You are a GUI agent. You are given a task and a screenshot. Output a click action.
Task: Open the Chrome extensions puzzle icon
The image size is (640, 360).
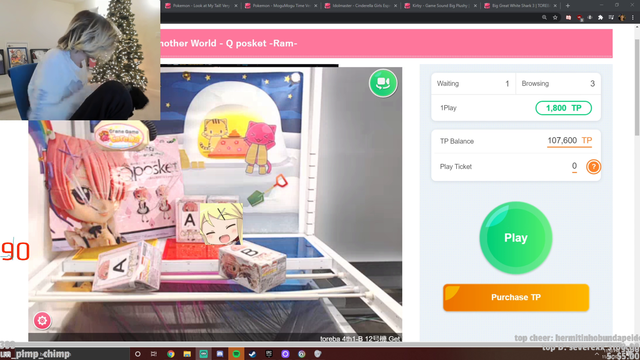(x=600, y=18)
